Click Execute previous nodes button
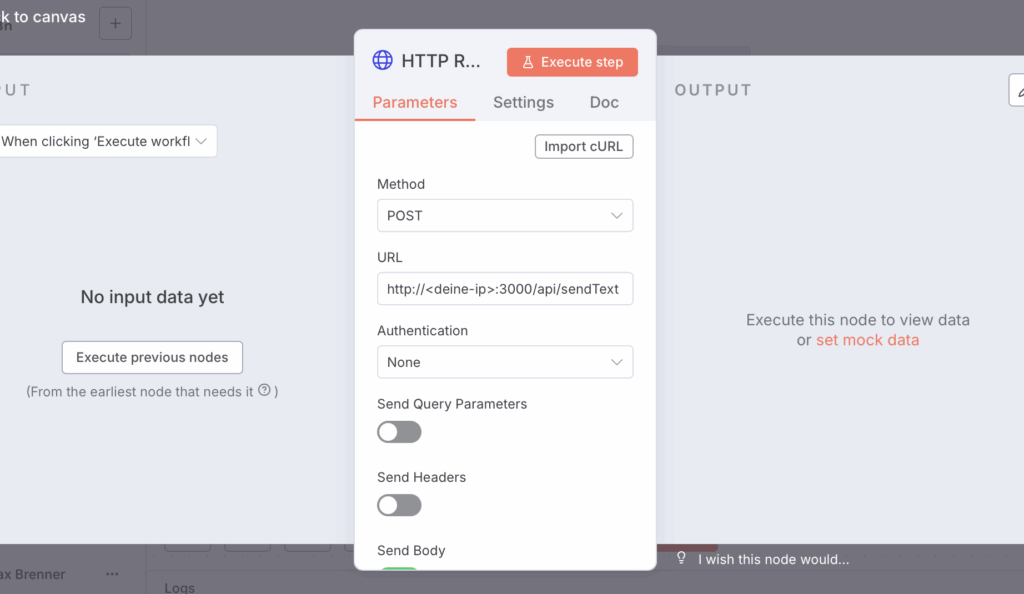 pos(152,357)
